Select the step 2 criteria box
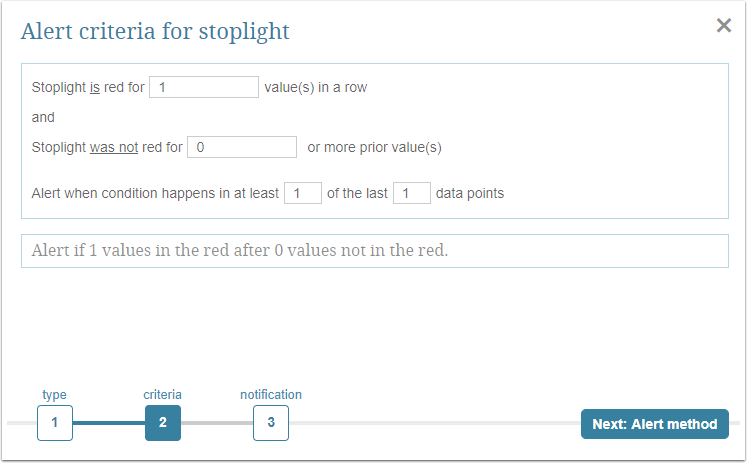The width and height of the screenshot is (747, 463). [x=163, y=423]
